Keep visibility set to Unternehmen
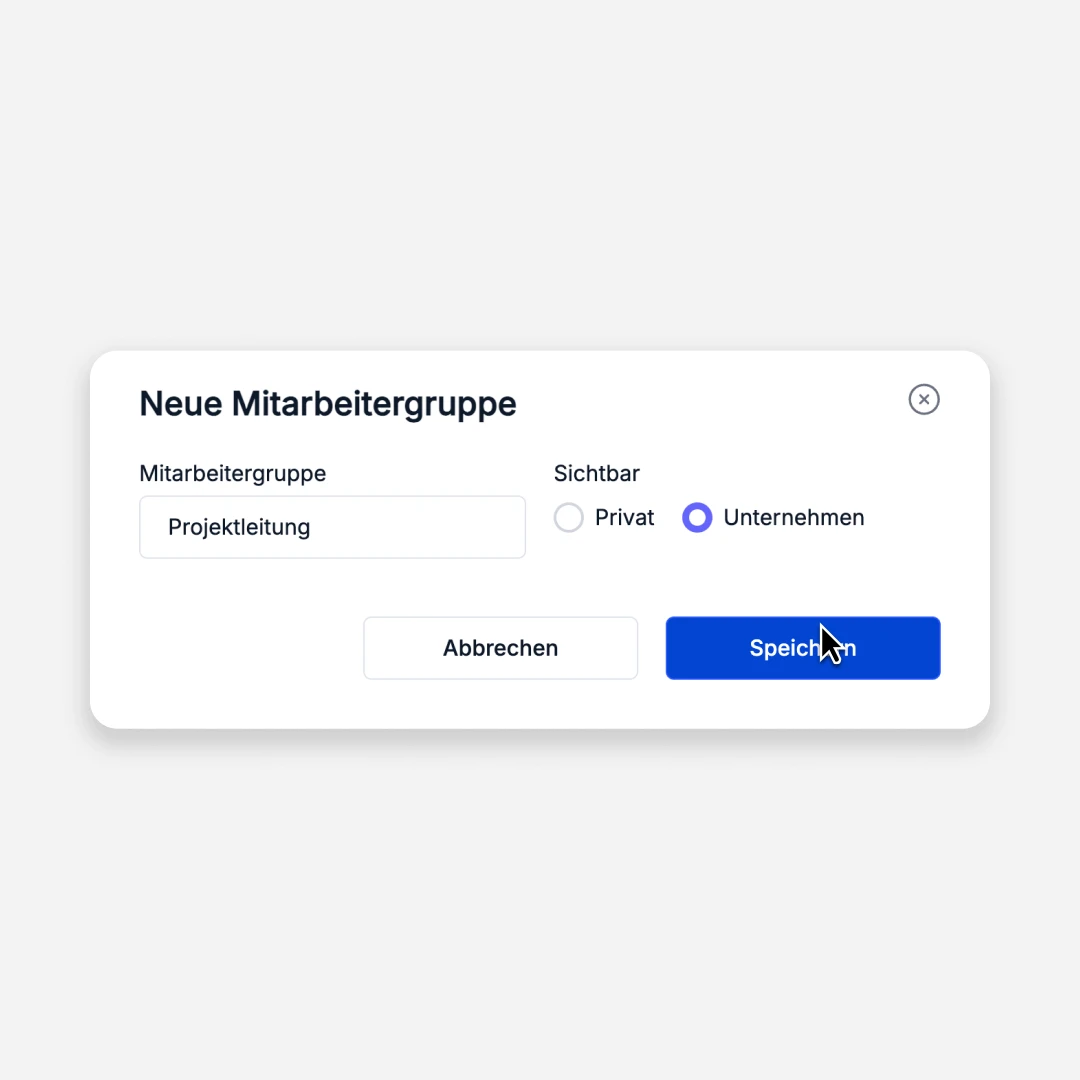Image resolution: width=1080 pixels, height=1080 pixels. [x=697, y=517]
